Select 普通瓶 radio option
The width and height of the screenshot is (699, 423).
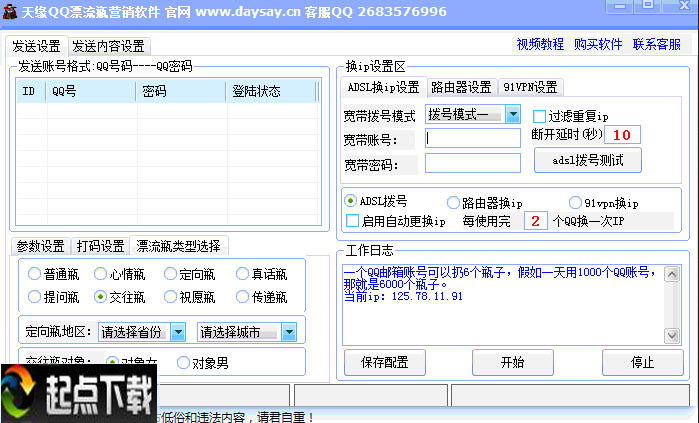34,274
